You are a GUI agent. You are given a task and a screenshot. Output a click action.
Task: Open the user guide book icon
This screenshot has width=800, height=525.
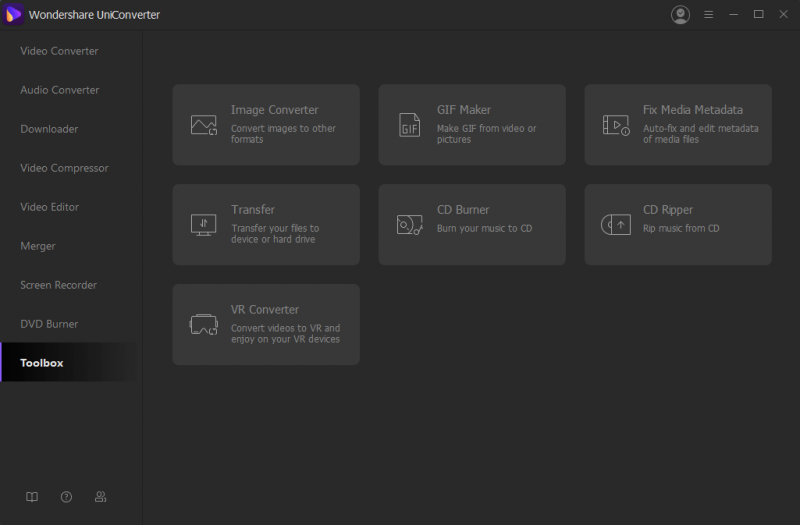pos(32,497)
